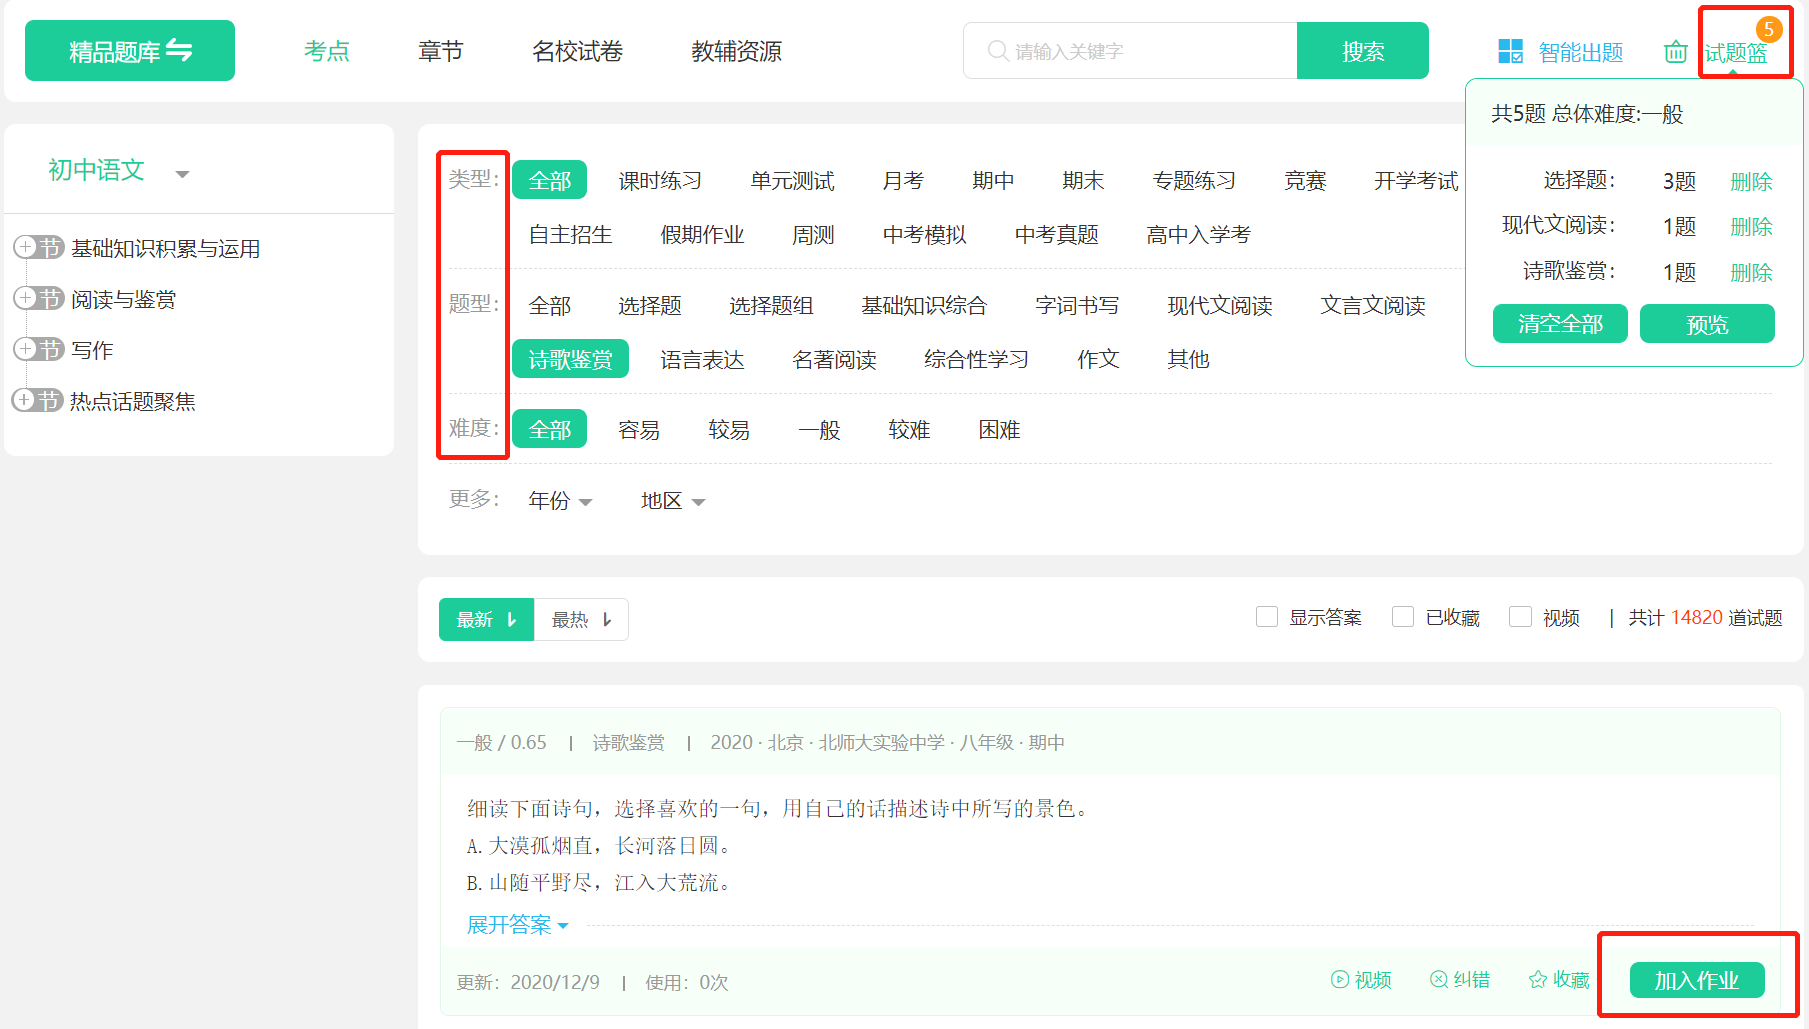
Task: Sort questions by 最热
Action: tap(581, 620)
